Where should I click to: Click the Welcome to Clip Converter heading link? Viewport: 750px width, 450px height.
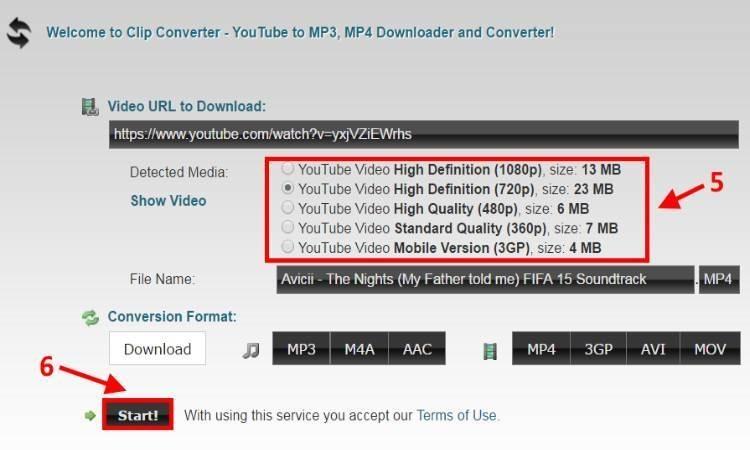click(x=300, y=33)
